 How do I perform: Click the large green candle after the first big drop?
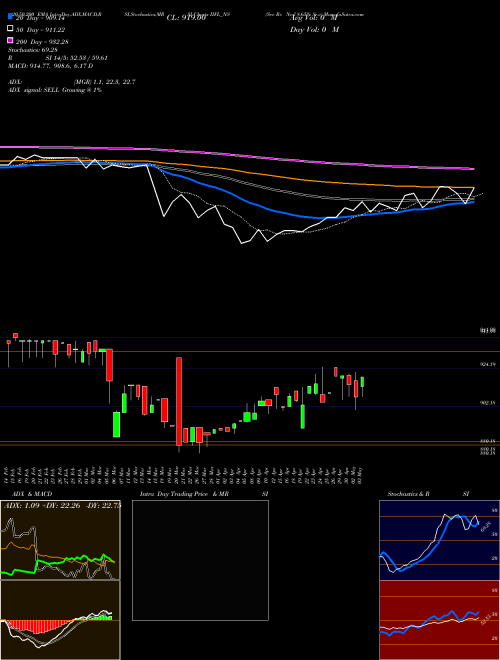tap(116, 424)
